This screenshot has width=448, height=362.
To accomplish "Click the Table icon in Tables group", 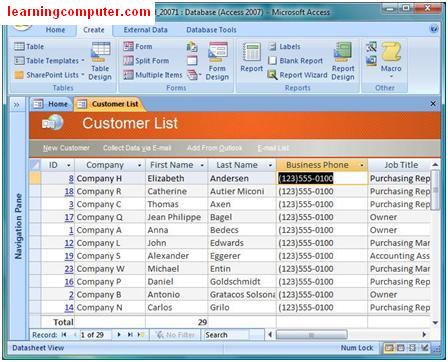I will (x=19, y=46).
